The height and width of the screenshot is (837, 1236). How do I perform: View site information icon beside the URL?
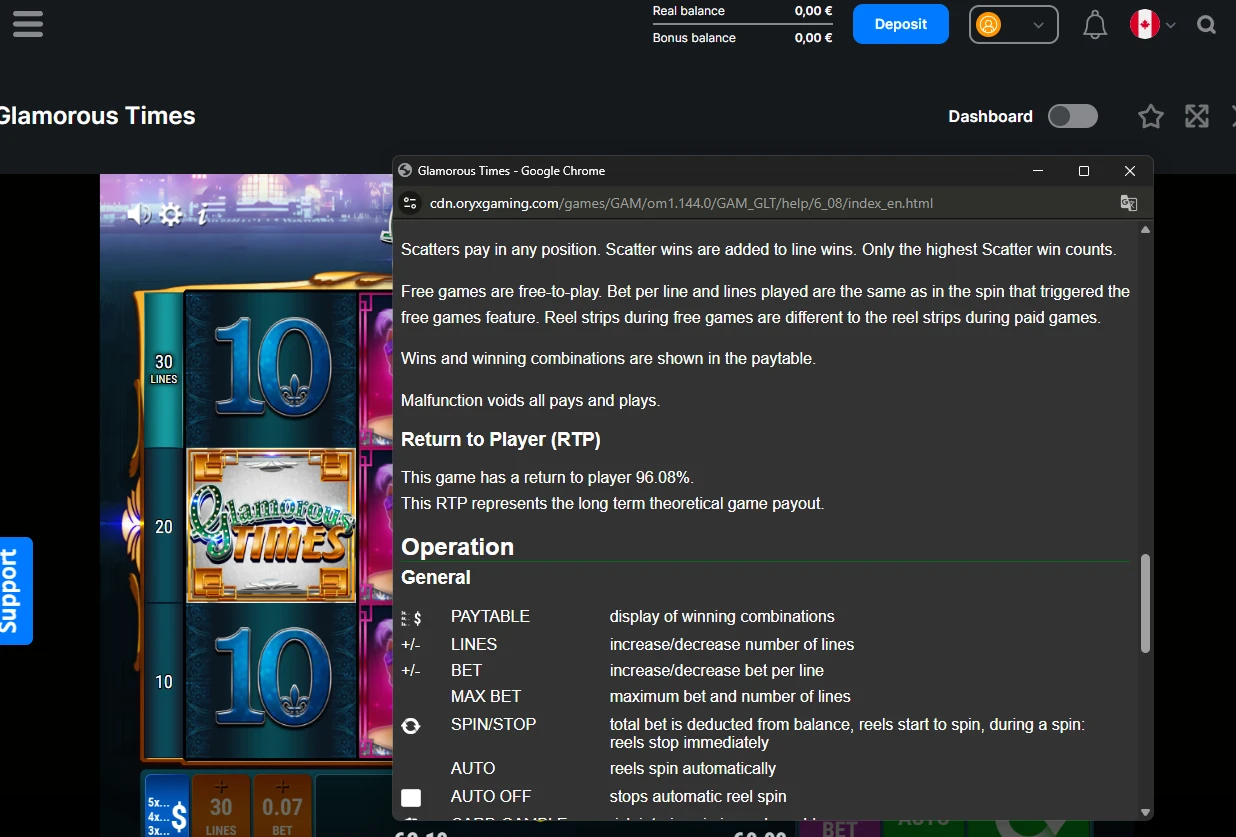pyautogui.click(x=409, y=203)
